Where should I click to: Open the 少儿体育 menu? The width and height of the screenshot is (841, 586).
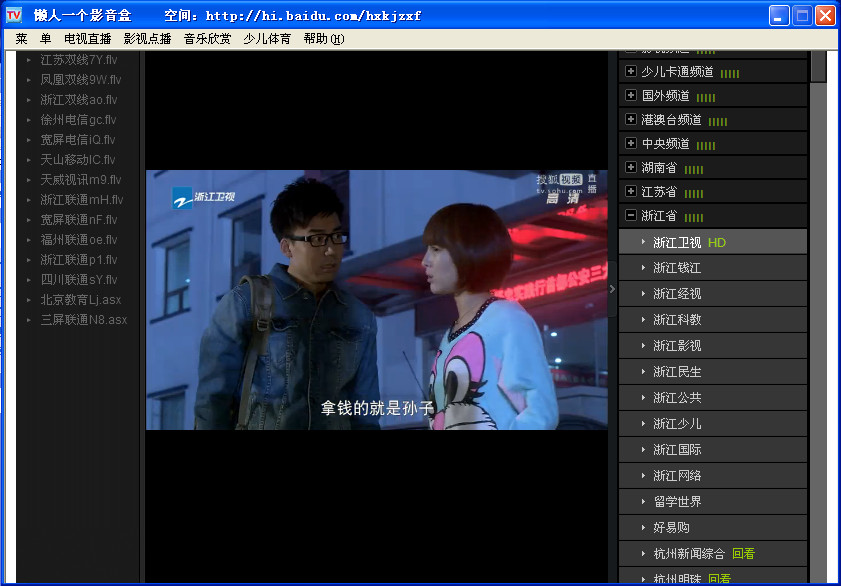click(267, 39)
